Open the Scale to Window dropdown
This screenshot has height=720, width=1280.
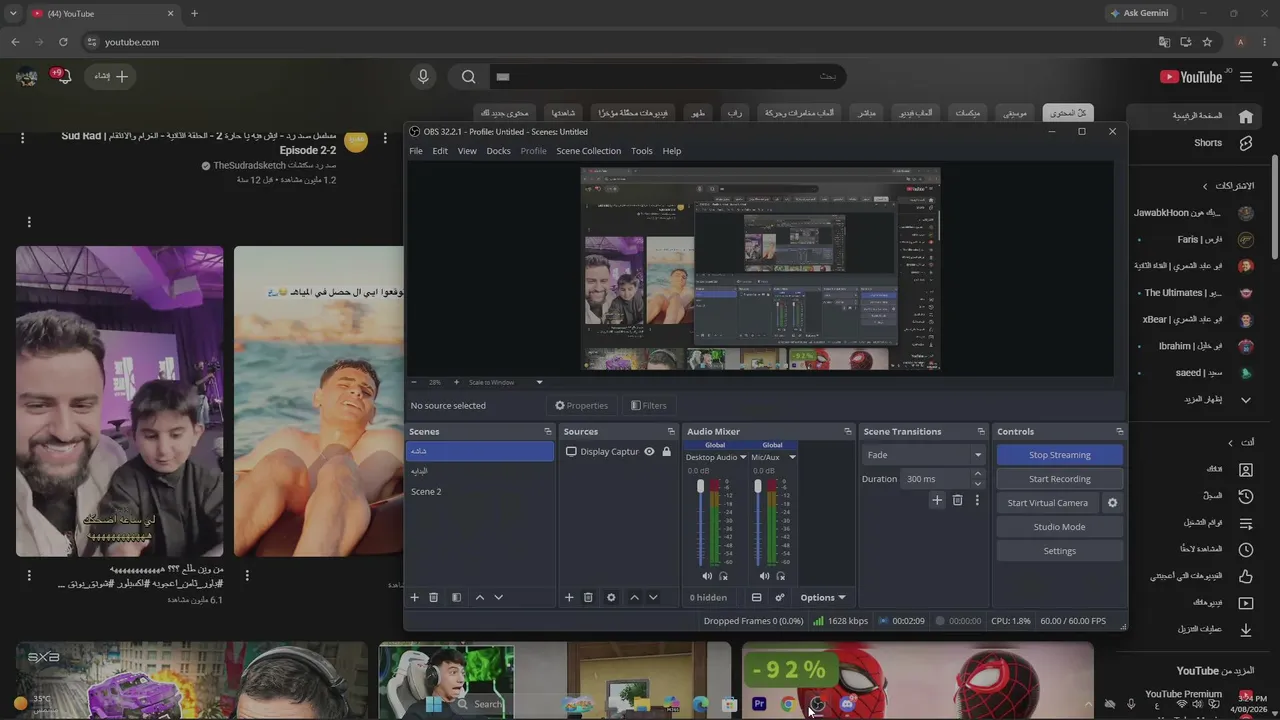tap(506, 382)
